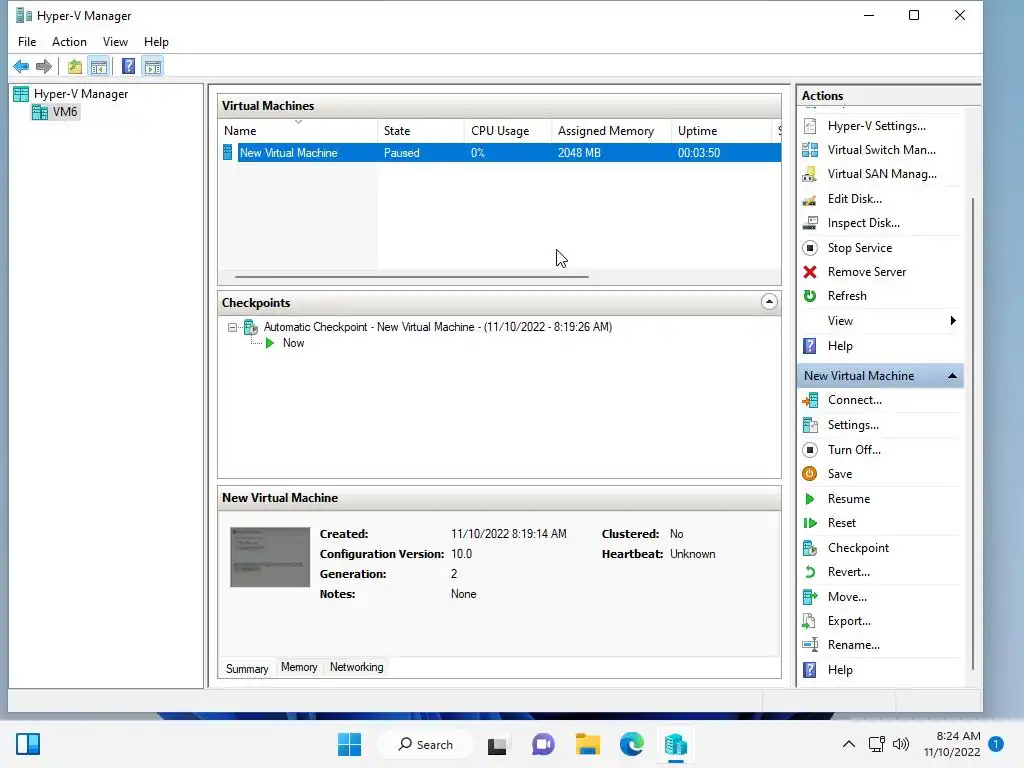The width and height of the screenshot is (1024, 768).
Task: Export the virtual machine
Action: (849, 620)
